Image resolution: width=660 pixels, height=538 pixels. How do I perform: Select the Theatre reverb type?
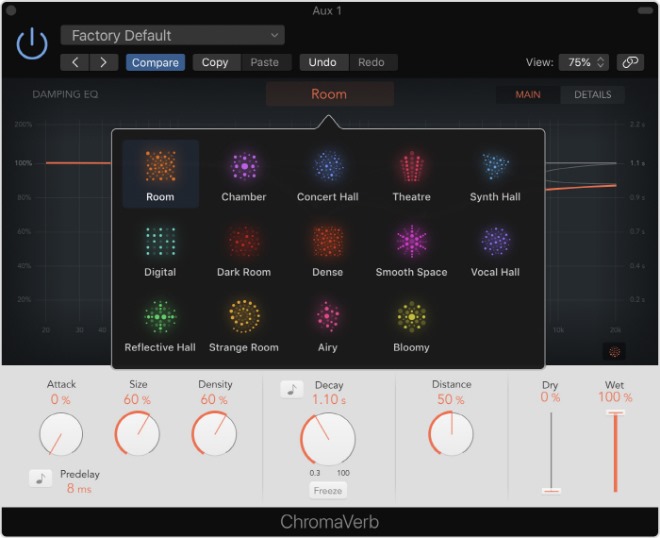pyautogui.click(x=412, y=166)
